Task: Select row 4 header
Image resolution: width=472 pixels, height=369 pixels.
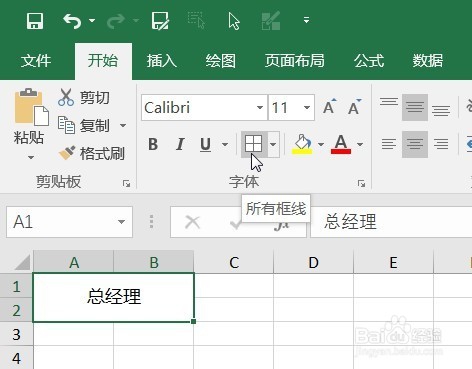Action: [x=16, y=358]
